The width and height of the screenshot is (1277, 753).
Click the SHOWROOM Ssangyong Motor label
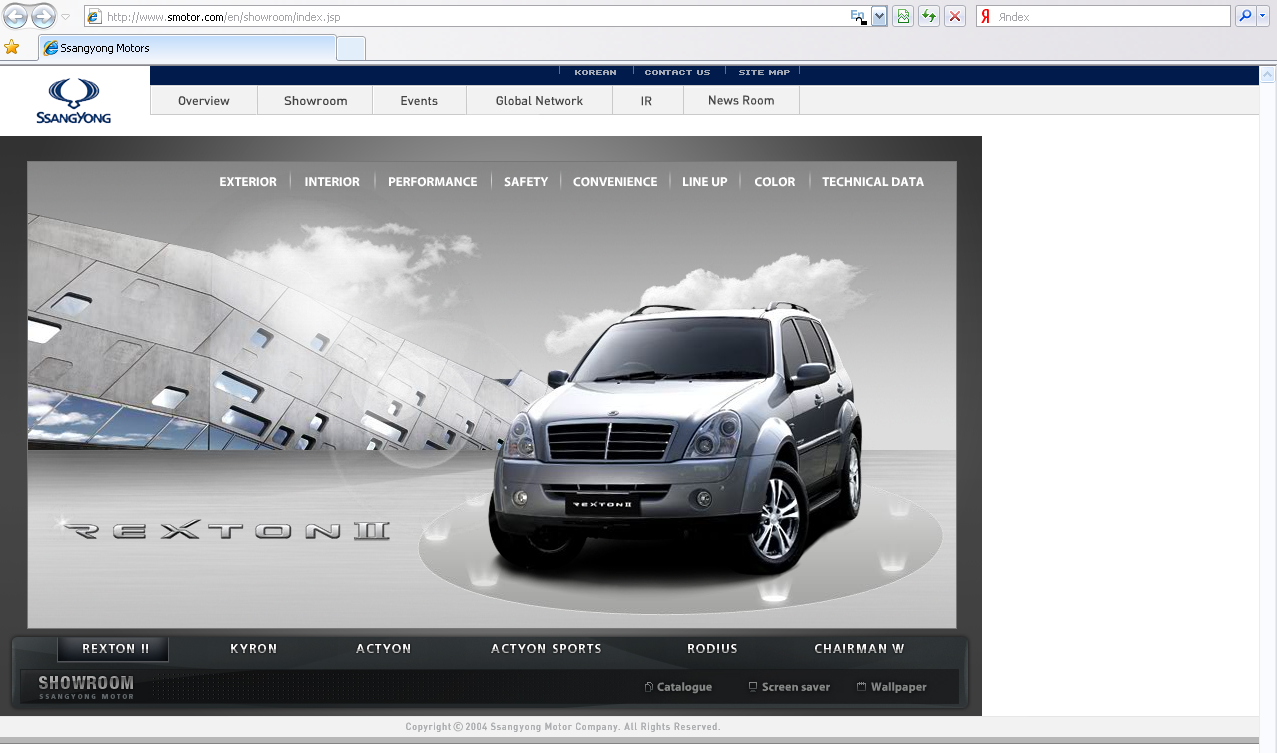[86, 687]
